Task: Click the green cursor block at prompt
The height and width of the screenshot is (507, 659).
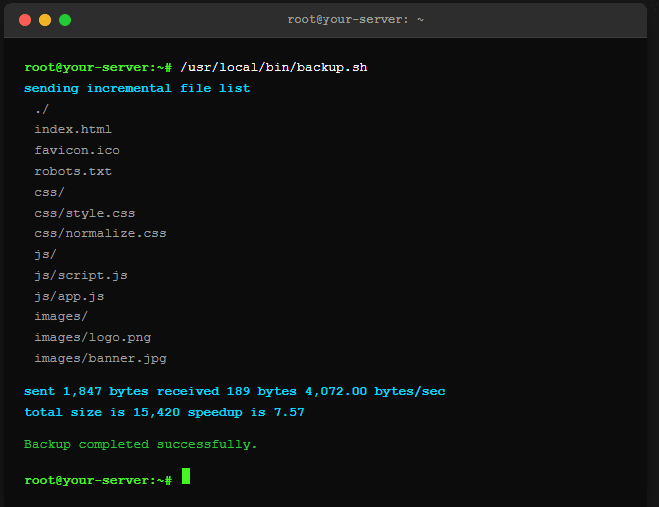Action: tap(186, 477)
